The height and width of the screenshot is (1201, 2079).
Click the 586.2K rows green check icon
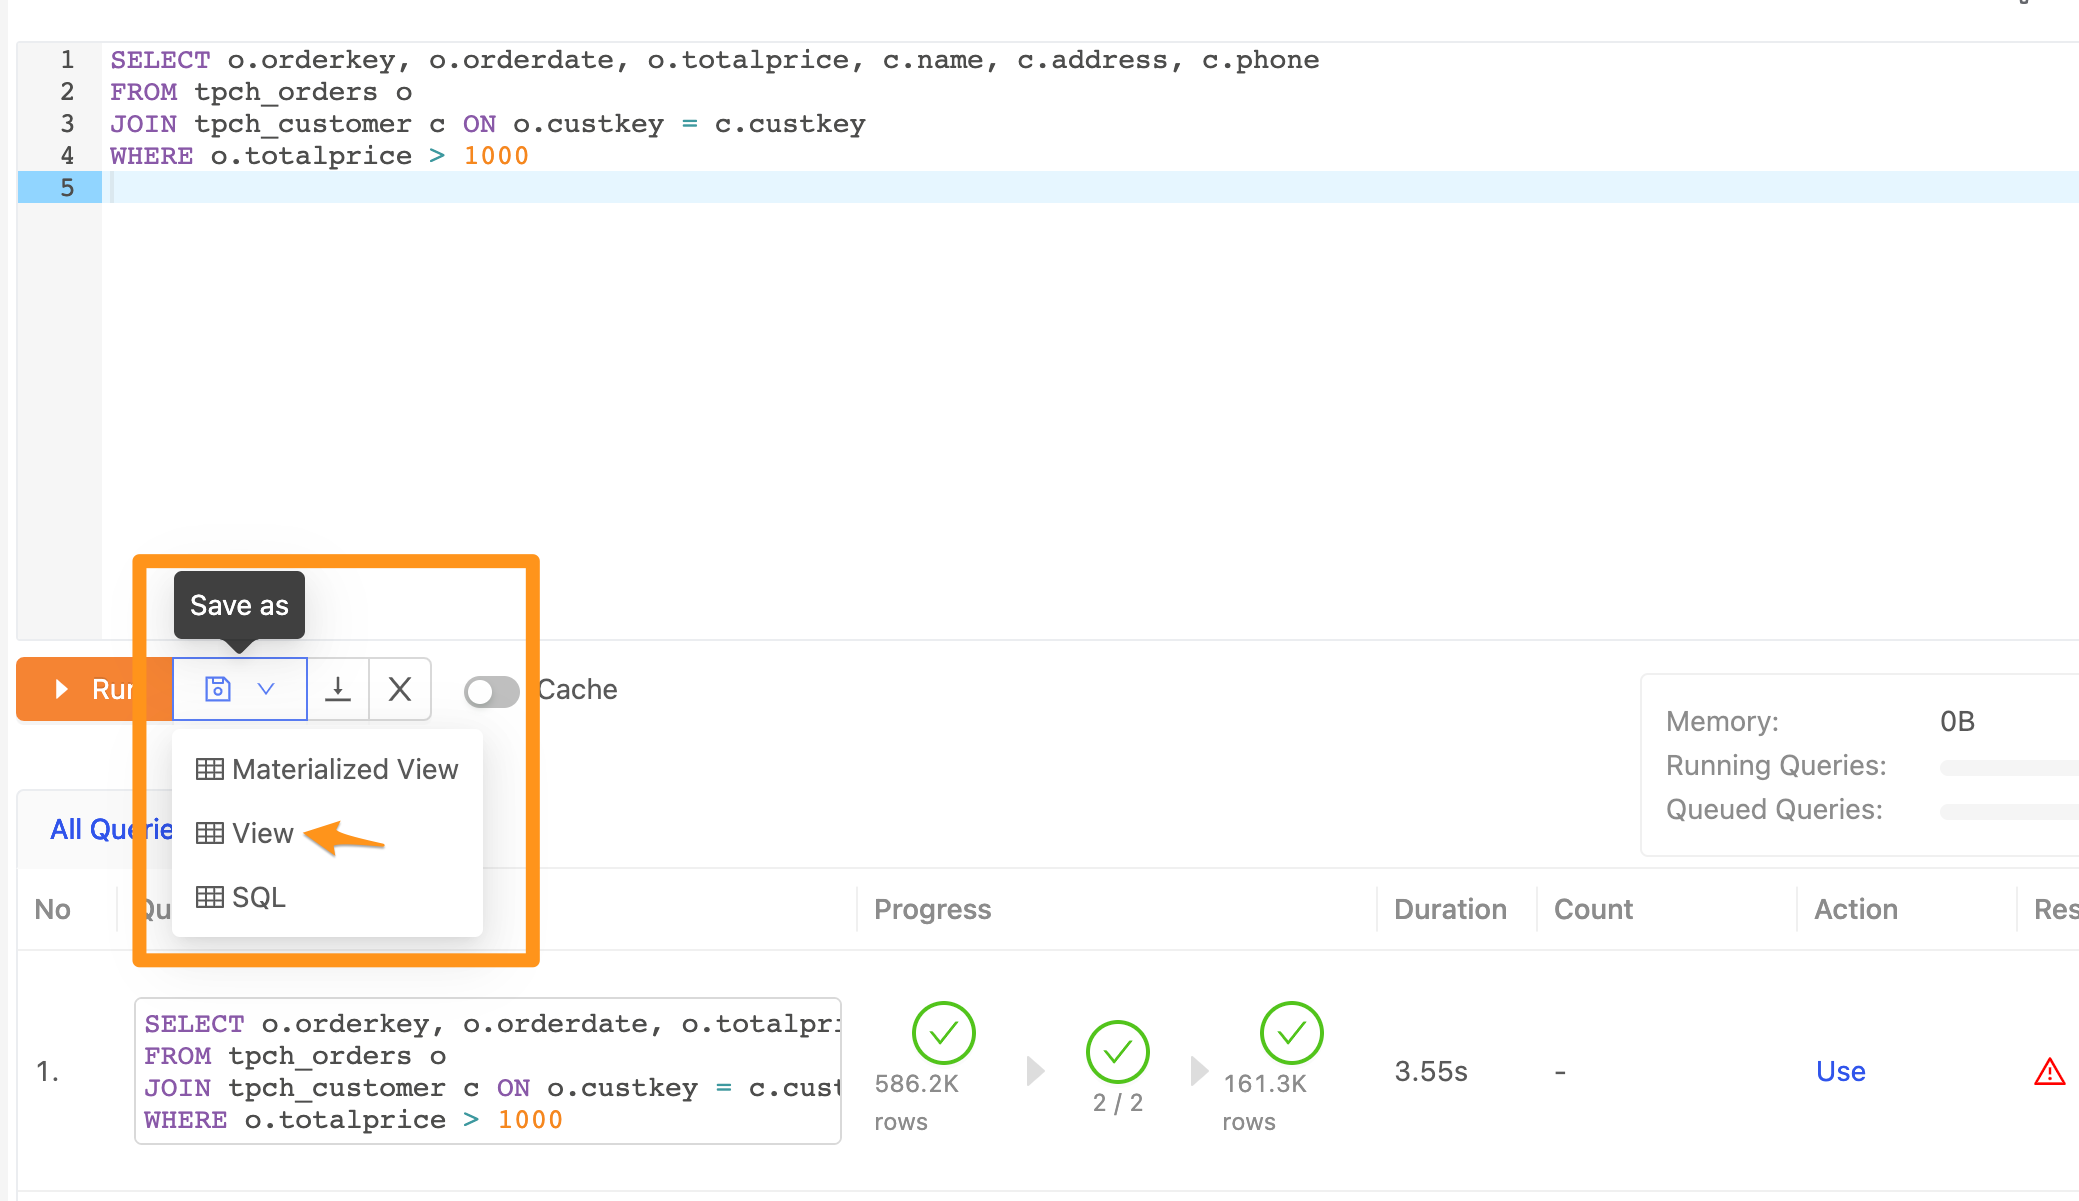pos(943,1033)
